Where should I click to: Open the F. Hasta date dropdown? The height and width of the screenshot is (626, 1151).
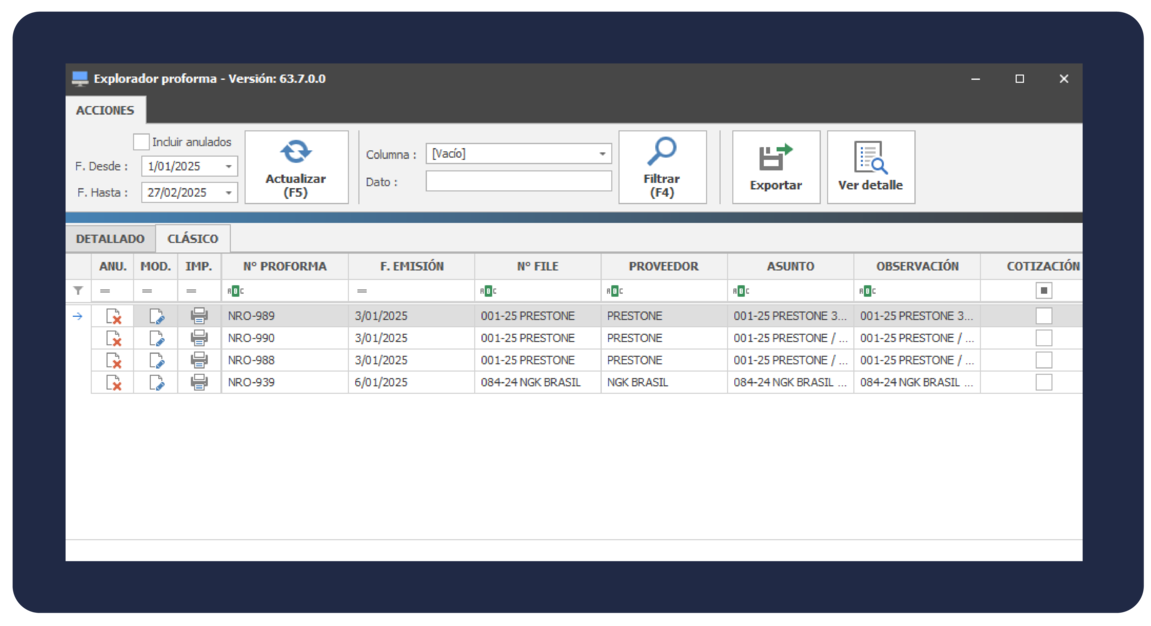[x=229, y=193]
